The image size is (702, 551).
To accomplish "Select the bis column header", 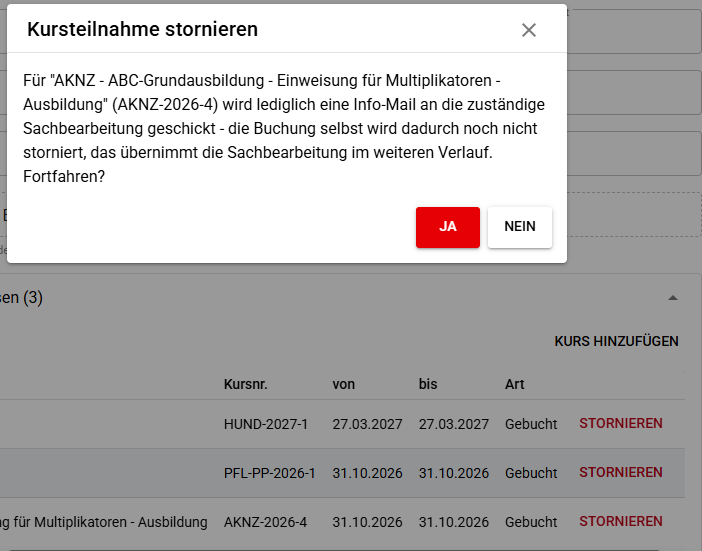I will (428, 384).
